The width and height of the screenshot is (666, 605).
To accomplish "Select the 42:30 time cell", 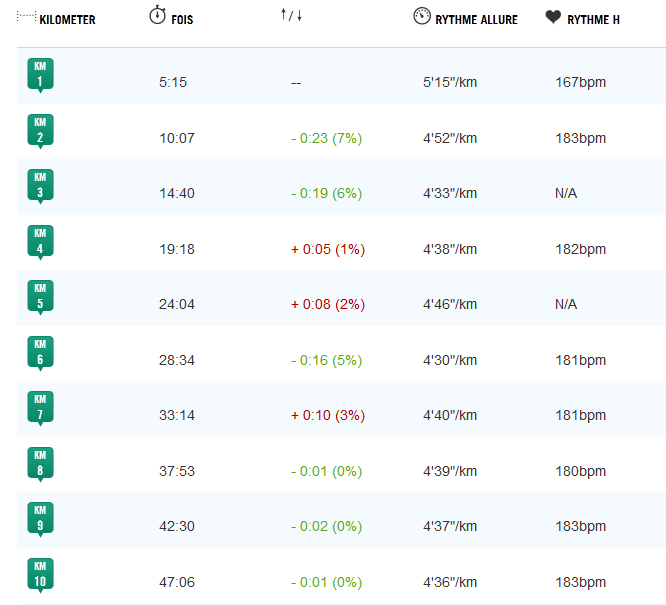I will click(x=177, y=526).
